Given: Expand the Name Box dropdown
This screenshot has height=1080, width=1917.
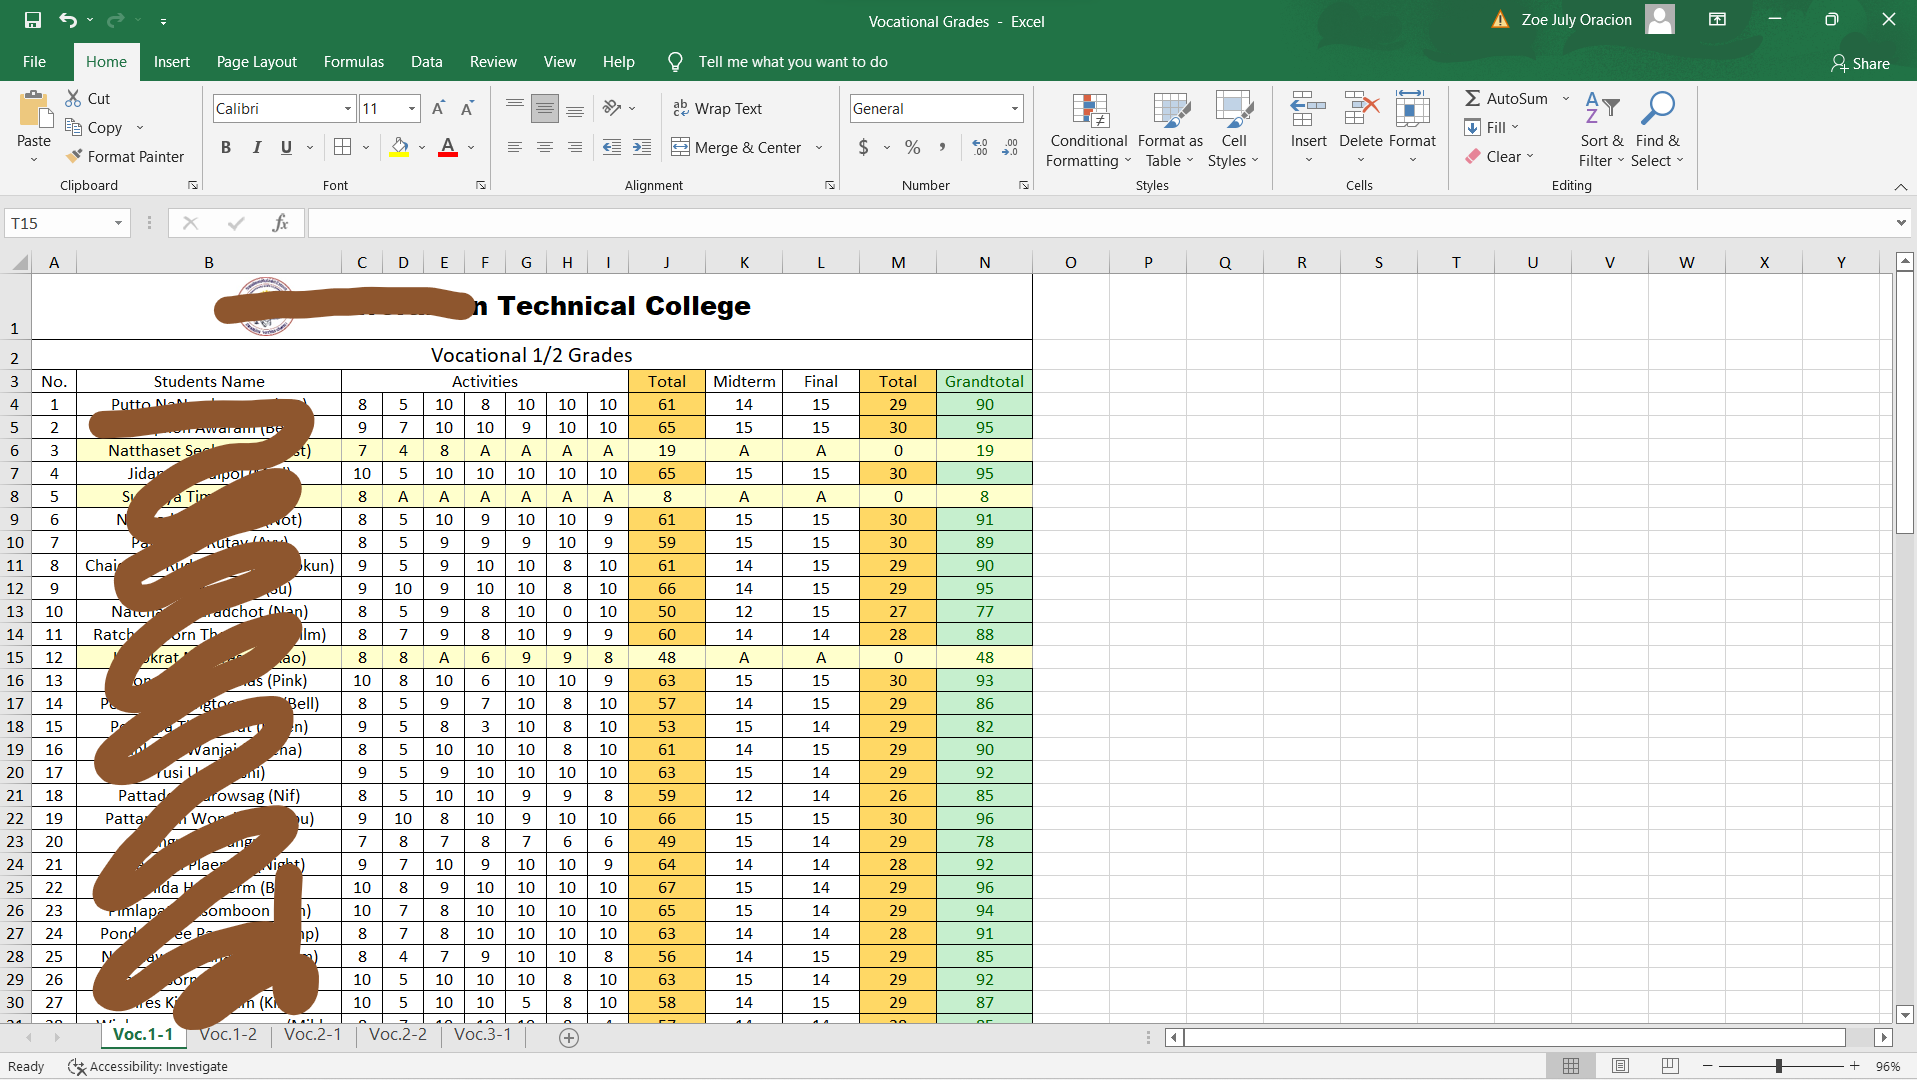Looking at the screenshot, I should tap(118, 223).
